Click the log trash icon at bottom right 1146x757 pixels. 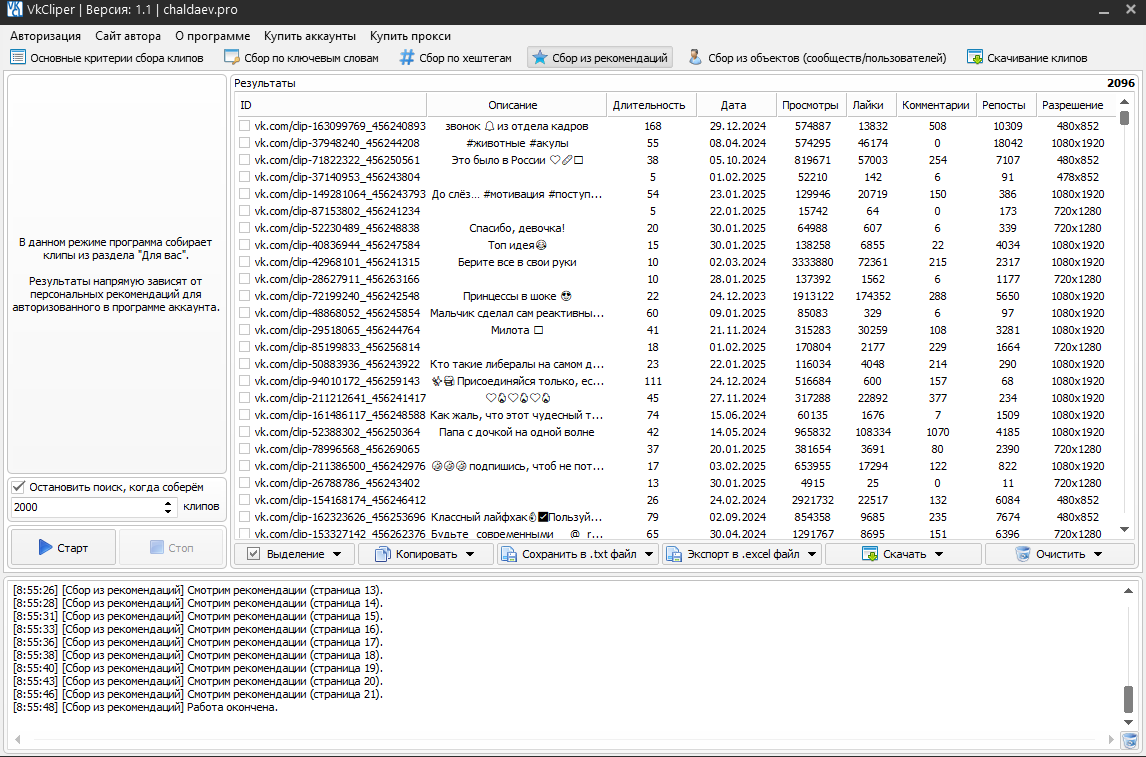click(x=1129, y=739)
